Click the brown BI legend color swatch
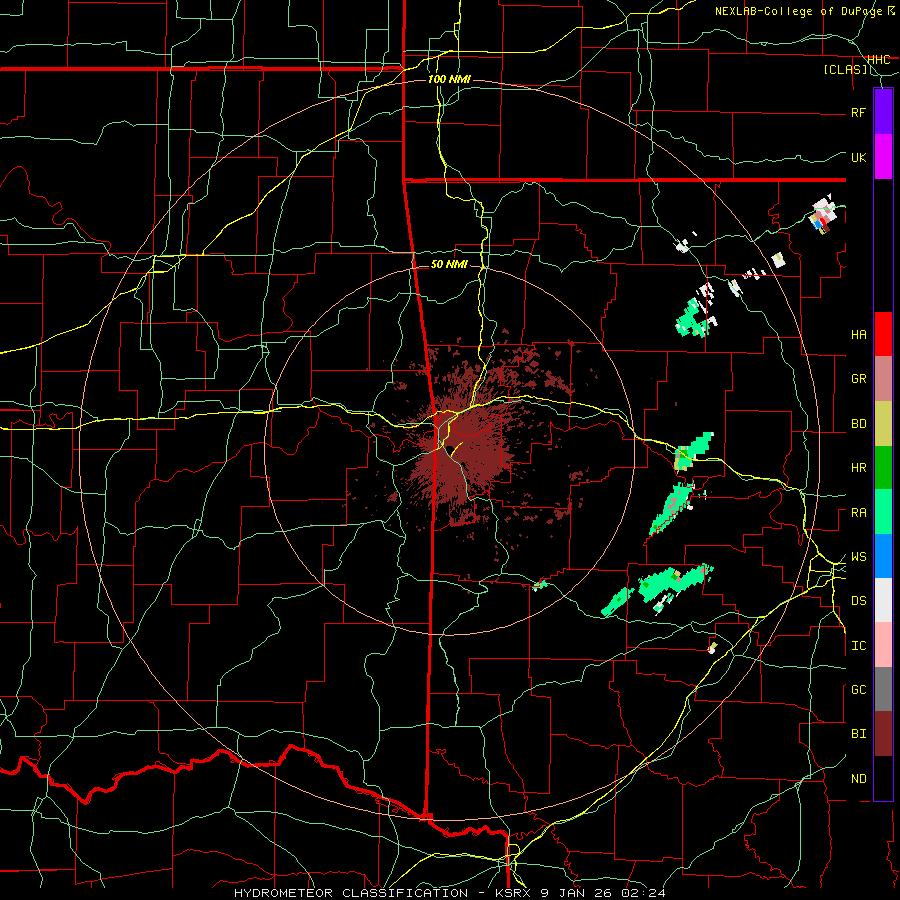The height and width of the screenshot is (900, 900). click(883, 734)
